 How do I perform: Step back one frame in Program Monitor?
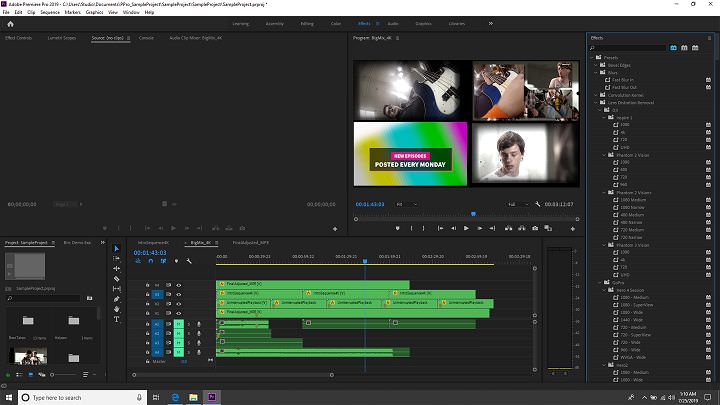(x=453, y=228)
